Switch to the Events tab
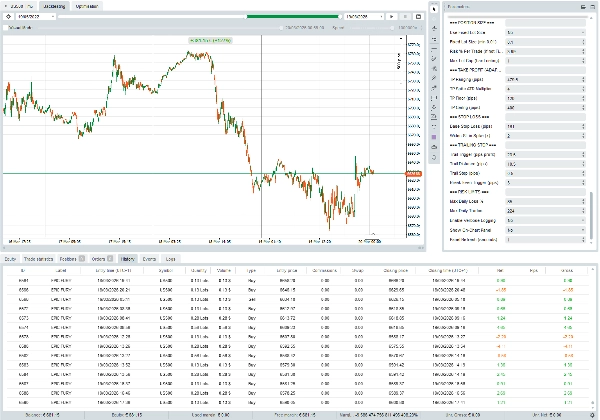The image size is (600, 420). click(x=148, y=259)
